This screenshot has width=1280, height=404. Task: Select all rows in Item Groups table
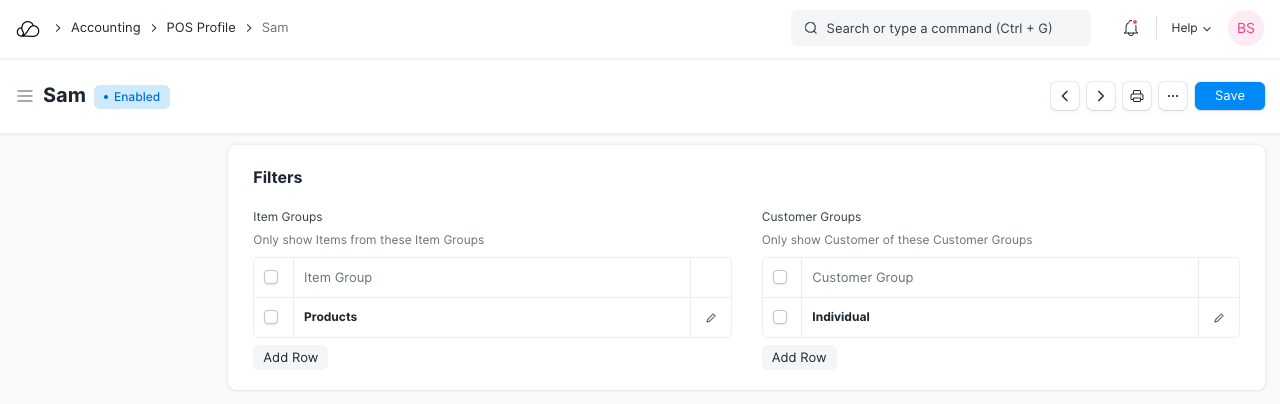pos(271,278)
